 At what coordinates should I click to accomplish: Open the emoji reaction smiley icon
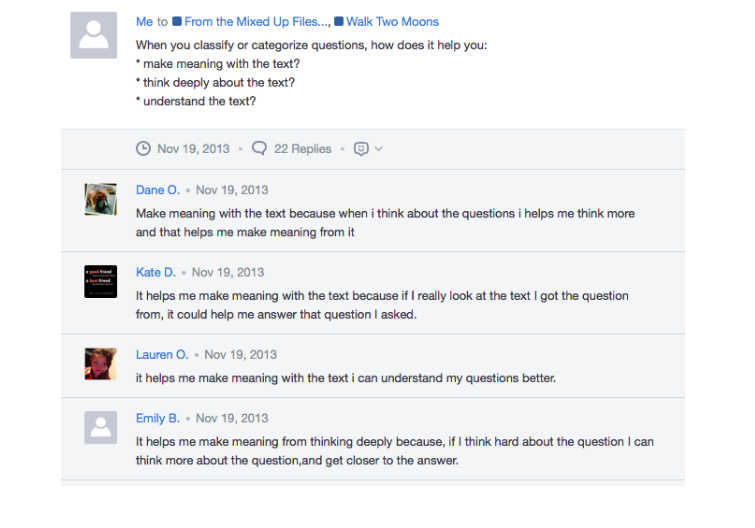(361, 149)
